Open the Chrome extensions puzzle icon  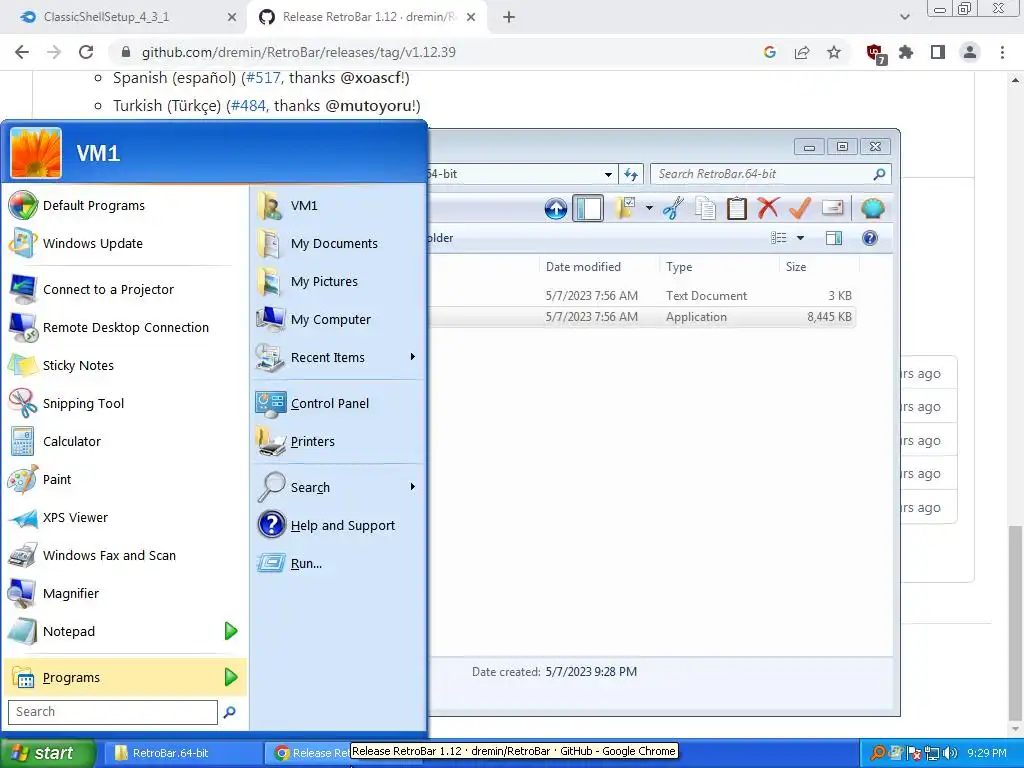tap(906, 52)
